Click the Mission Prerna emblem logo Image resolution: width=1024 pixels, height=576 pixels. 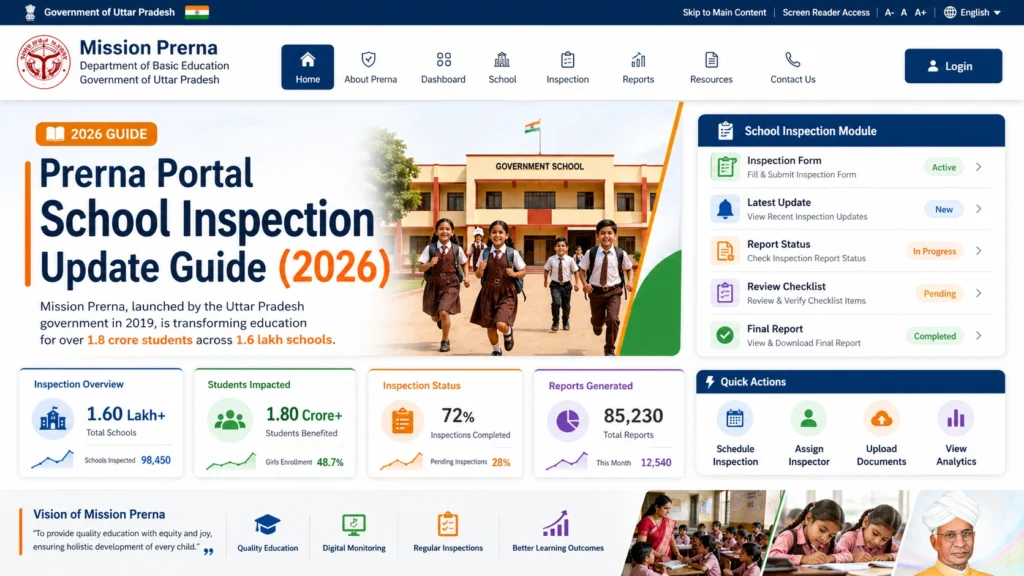(44, 62)
